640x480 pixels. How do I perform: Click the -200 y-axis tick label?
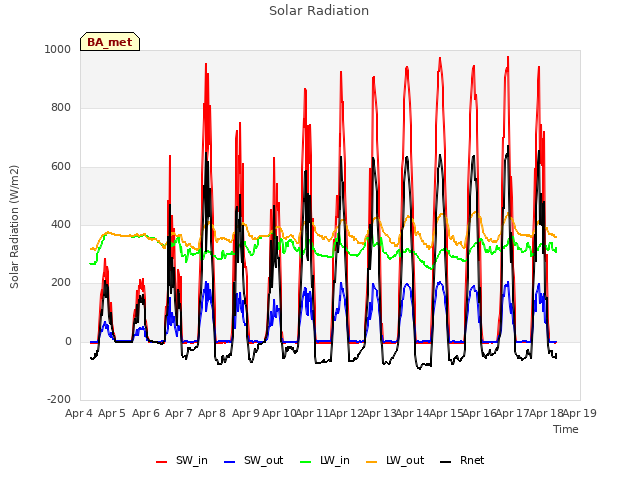59,400
